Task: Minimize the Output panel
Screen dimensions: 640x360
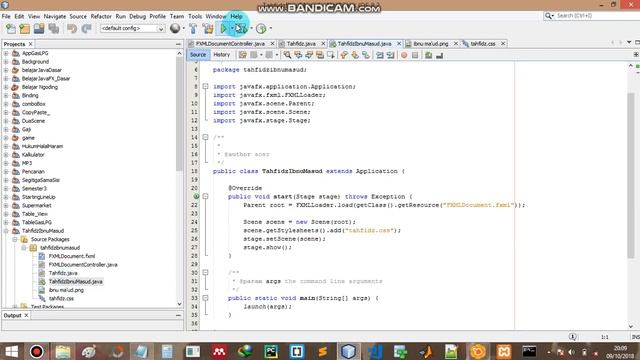Action: pos(178,316)
